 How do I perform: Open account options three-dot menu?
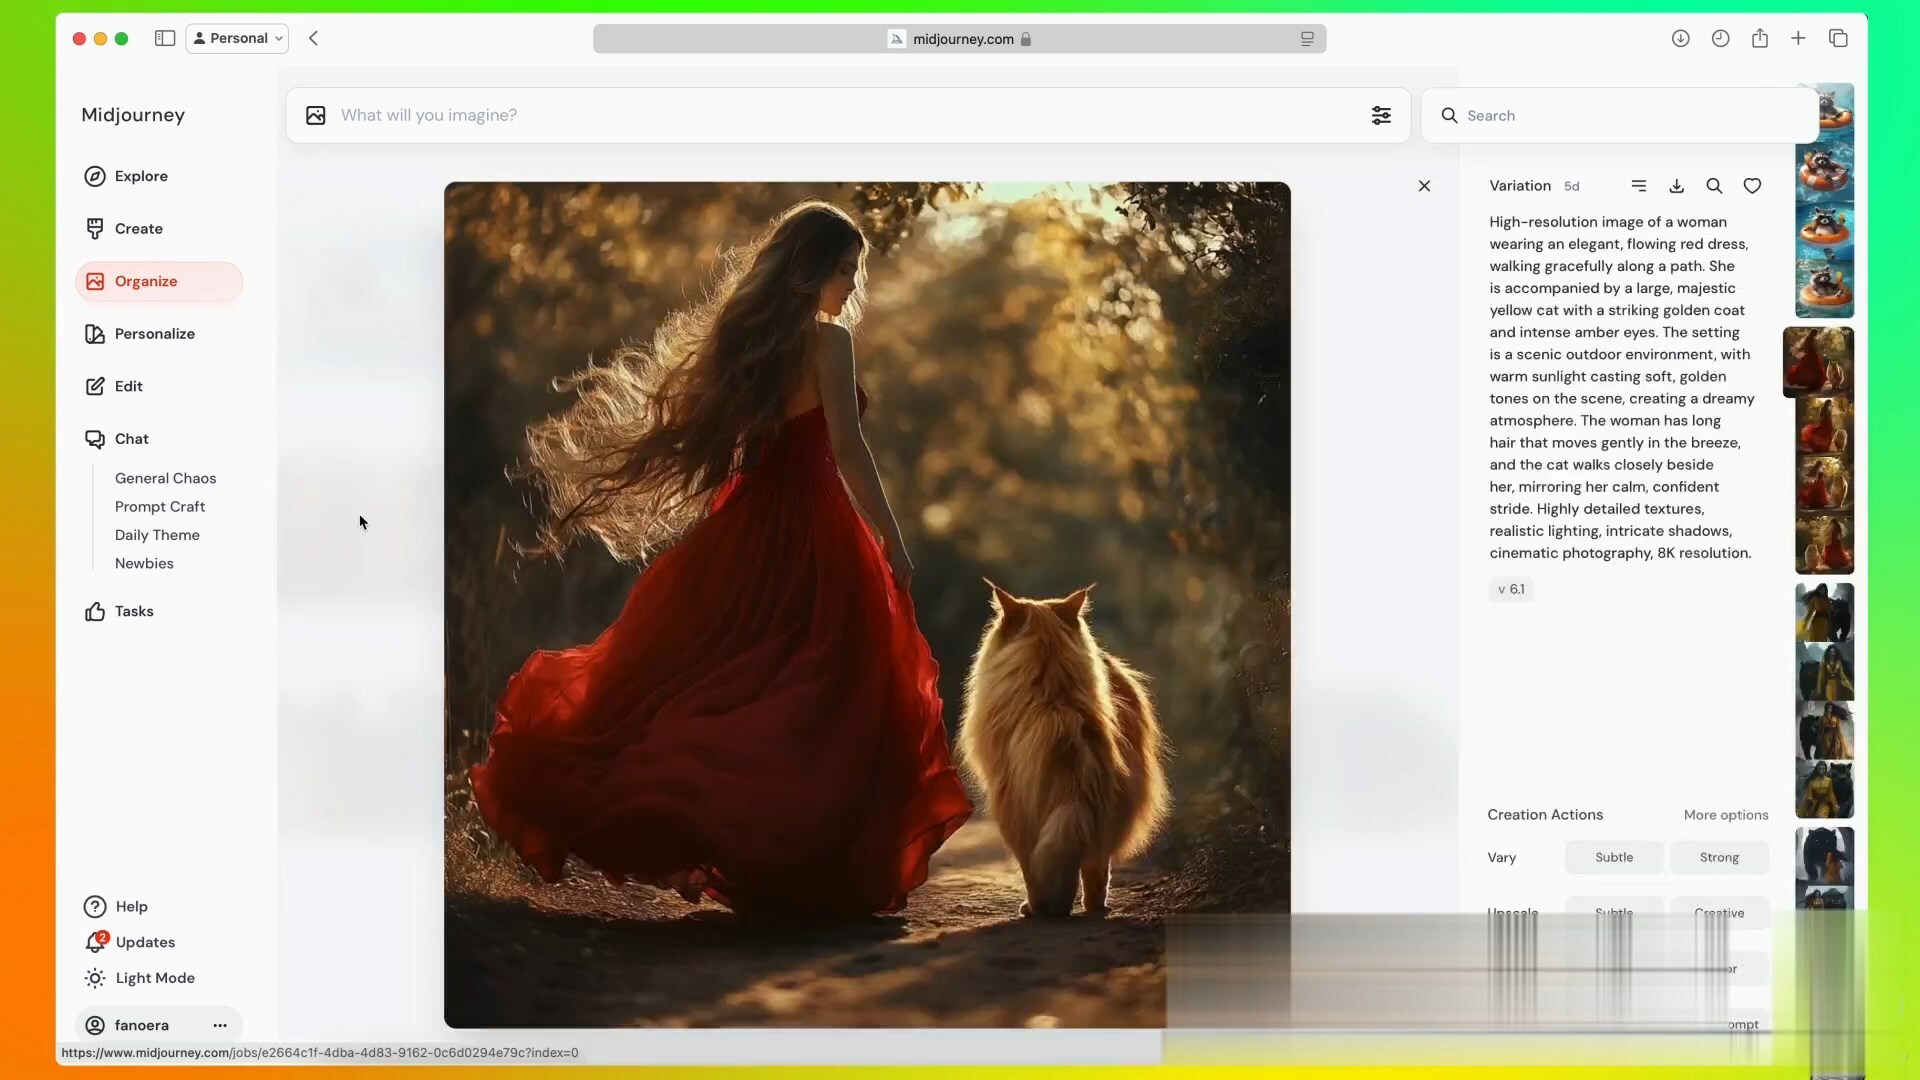[x=220, y=1025]
